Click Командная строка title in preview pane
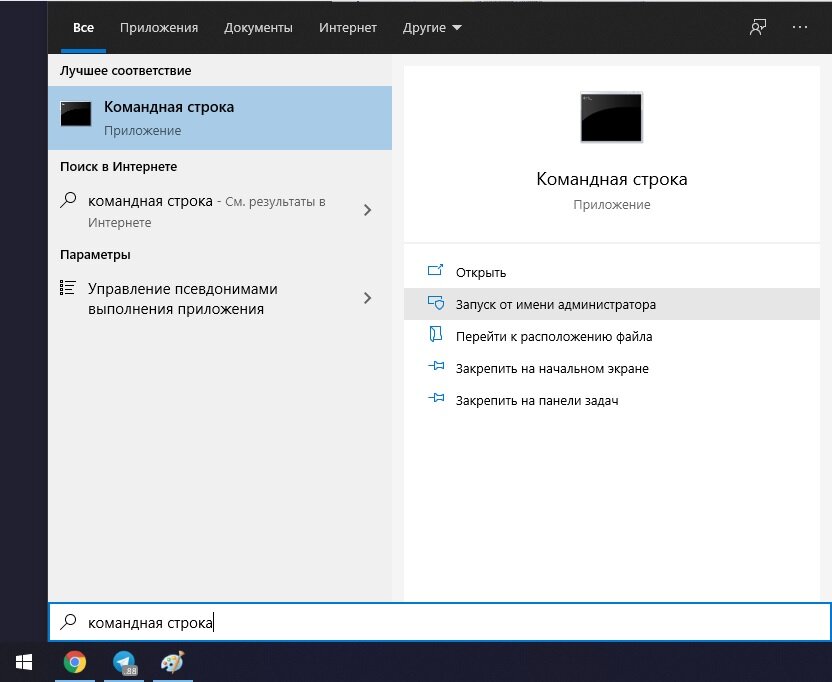Screen dimensions: 832x682 (x=611, y=179)
